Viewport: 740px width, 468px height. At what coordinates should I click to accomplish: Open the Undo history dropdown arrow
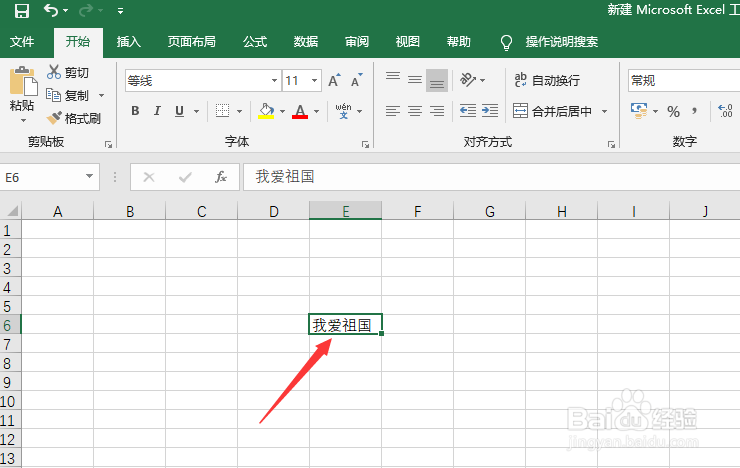pos(65,11)
